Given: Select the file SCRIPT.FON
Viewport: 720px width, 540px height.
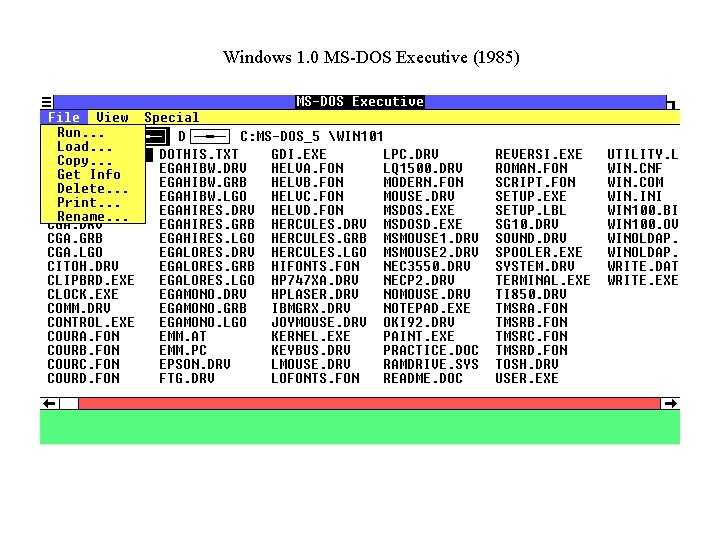Looking at the screenshot, I should (x=535, y=182).
